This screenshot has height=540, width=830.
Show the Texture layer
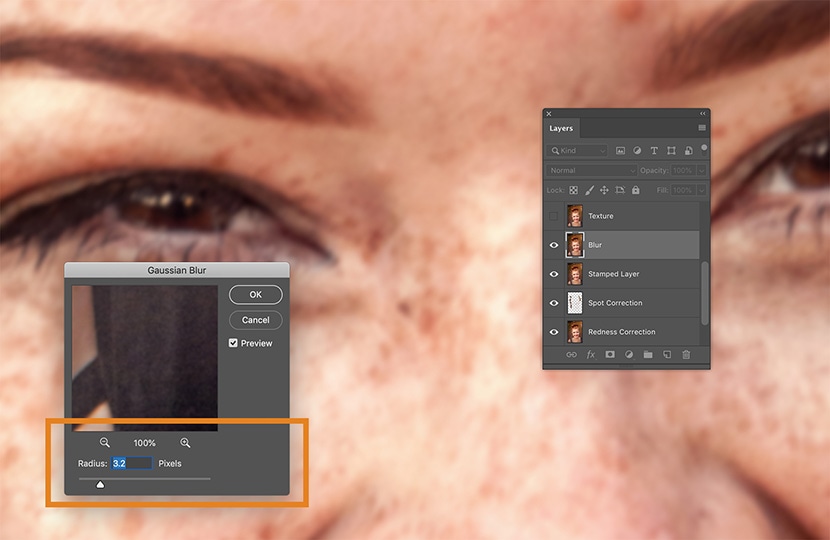pyautogui.click(x=553, y=216)
